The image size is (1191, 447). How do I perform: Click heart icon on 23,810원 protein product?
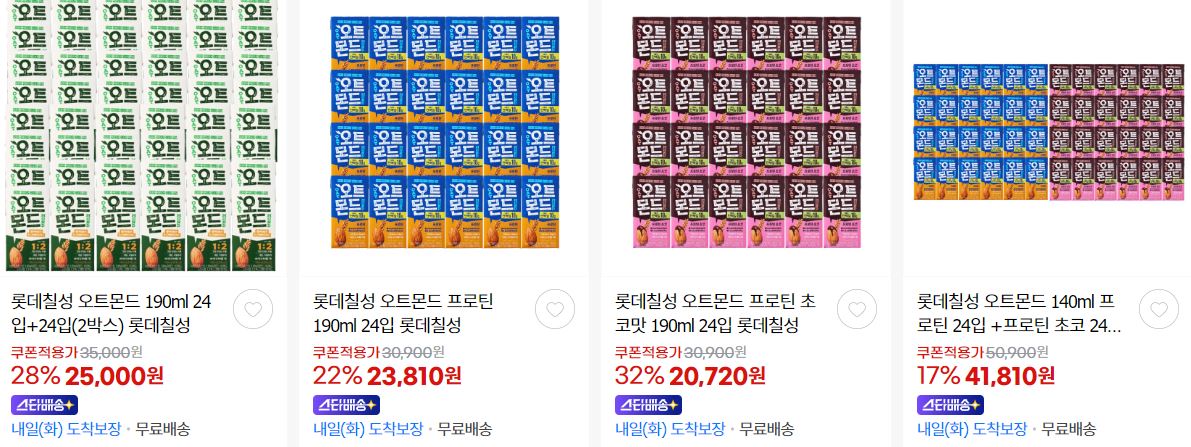coord(555,309)
